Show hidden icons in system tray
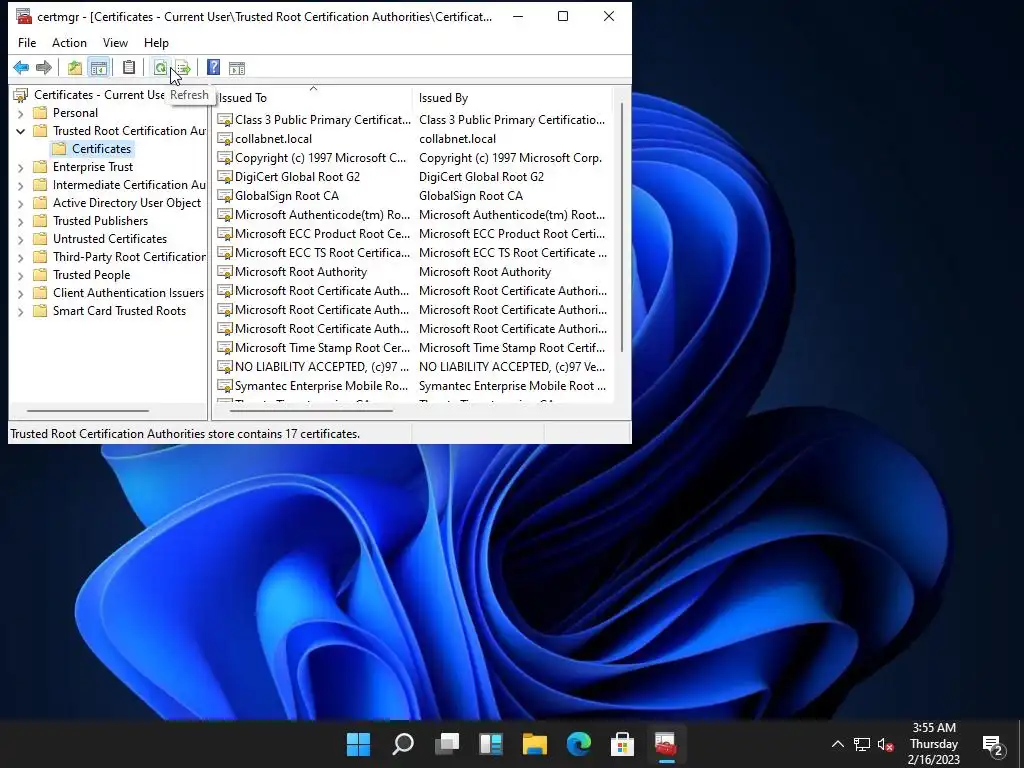 837,744
